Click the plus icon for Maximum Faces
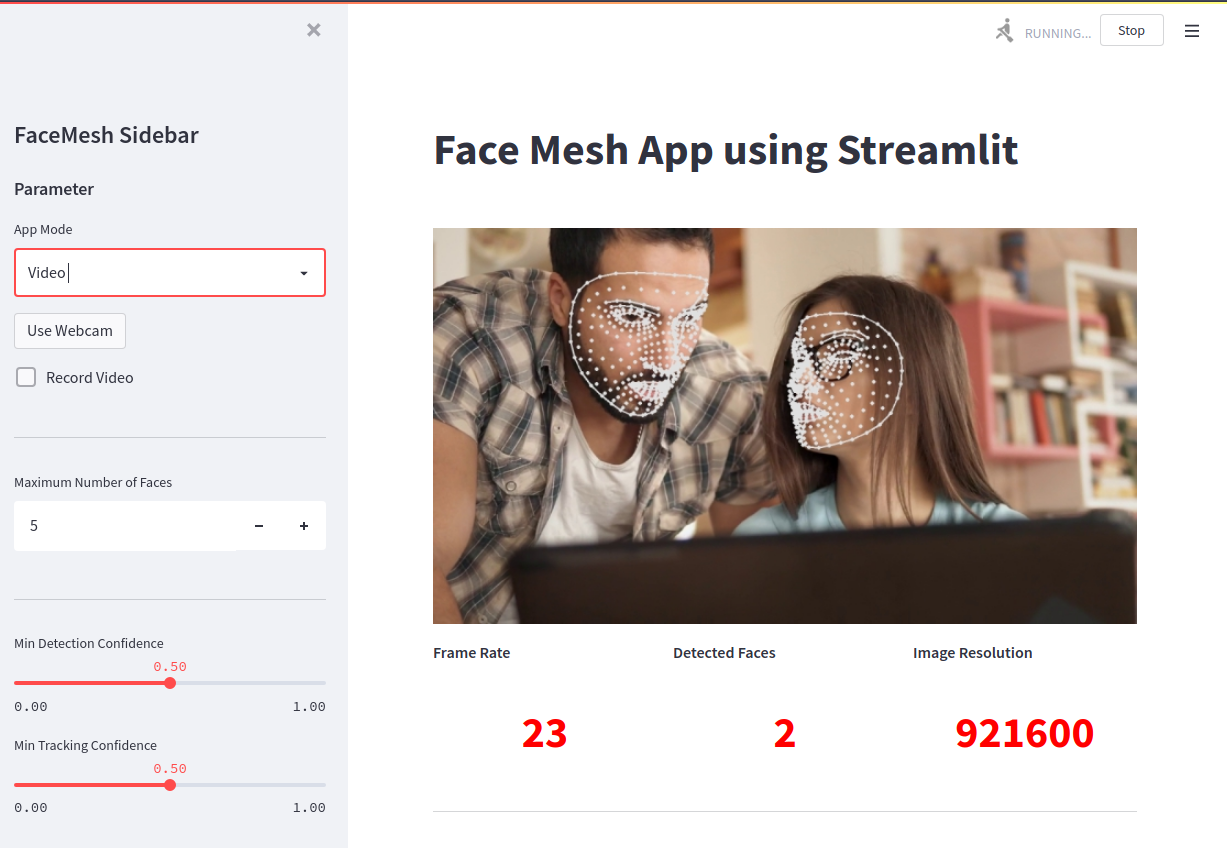This screenshot has width=1227, height=848. 304,526
